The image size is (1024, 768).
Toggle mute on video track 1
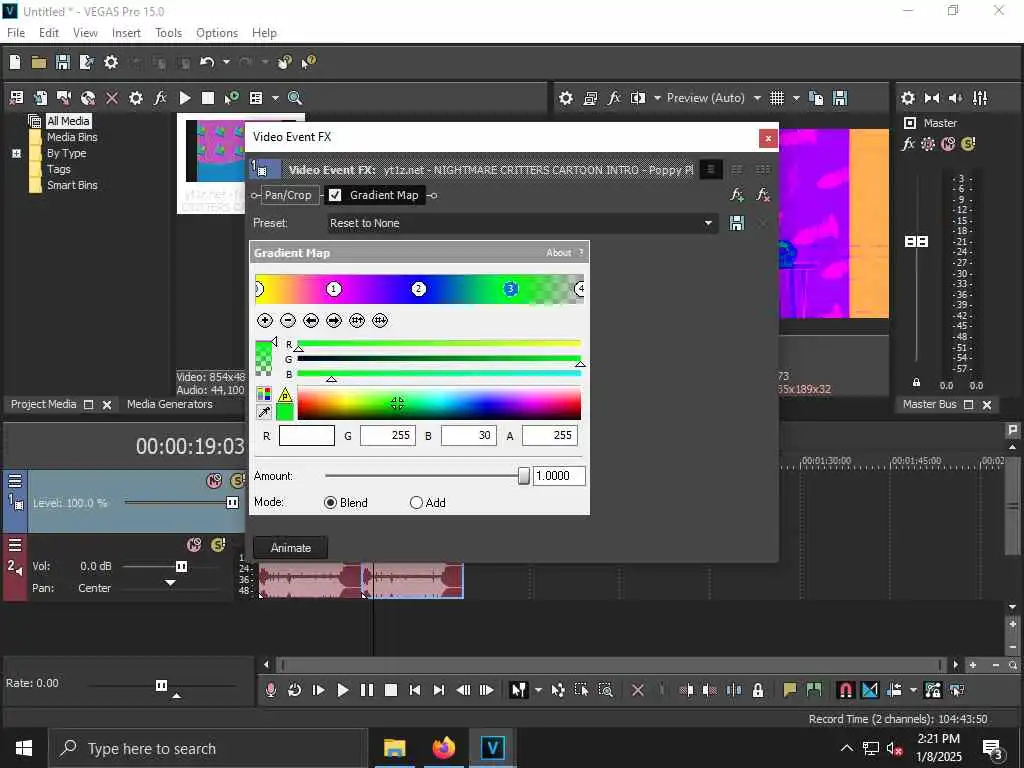(x=214, y=481)
